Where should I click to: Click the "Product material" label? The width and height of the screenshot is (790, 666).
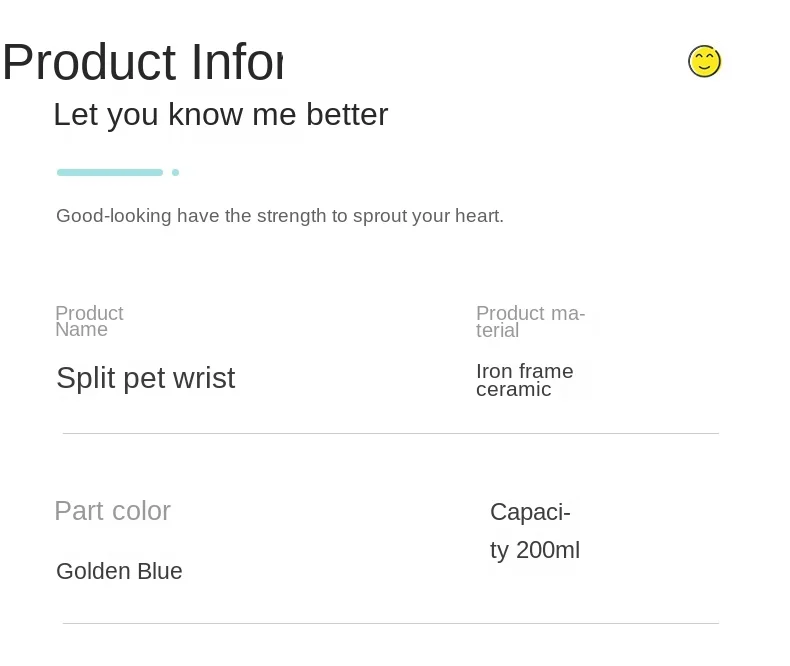pyautogui.click(x=530, y=321)
